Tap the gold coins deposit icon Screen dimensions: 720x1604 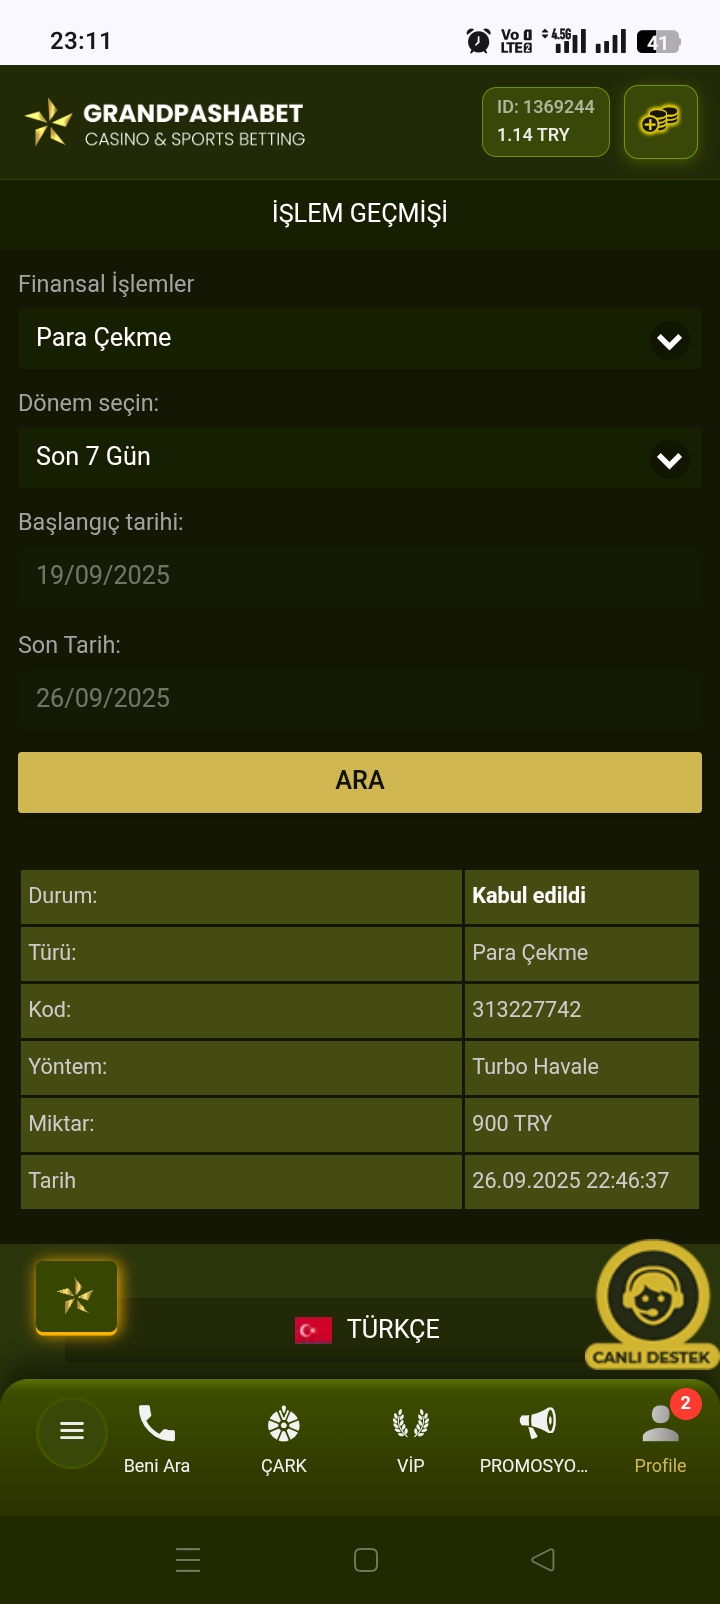(660, 122)
